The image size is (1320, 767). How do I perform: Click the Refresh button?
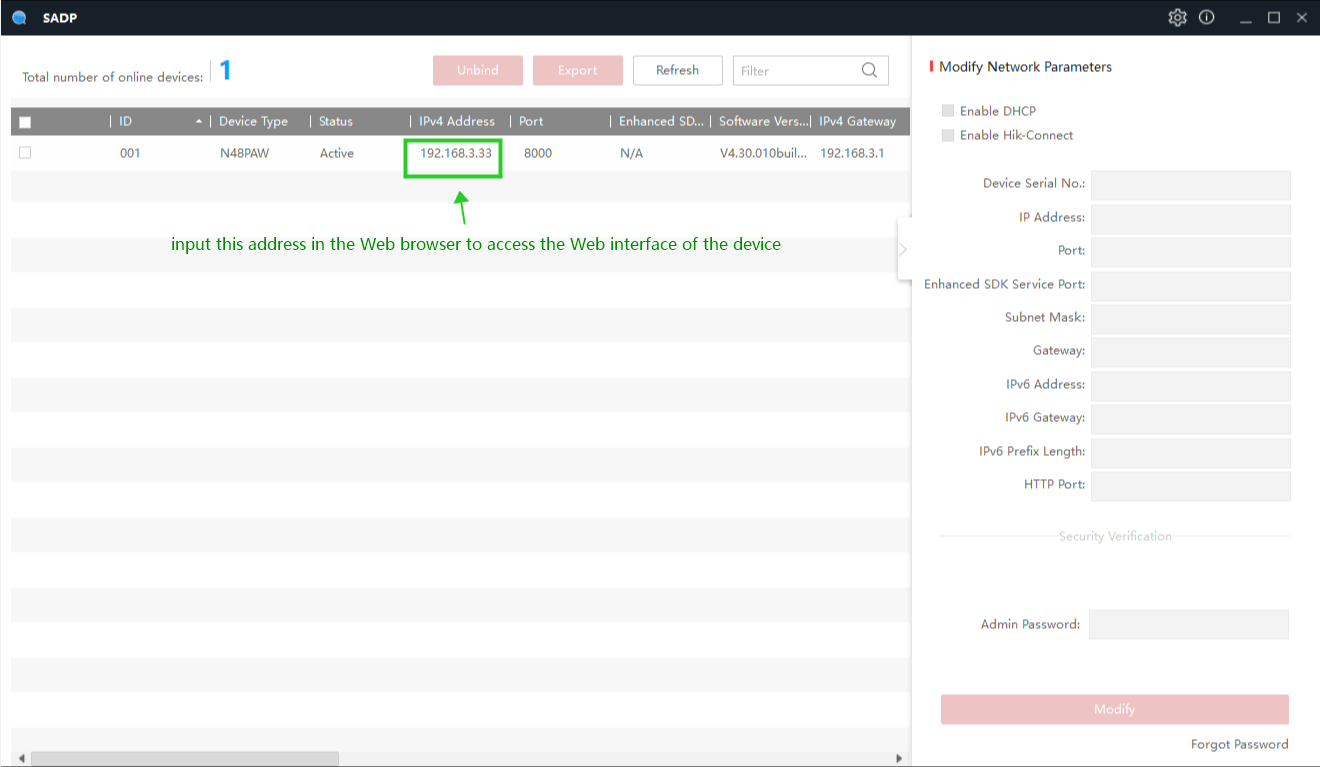point(677,70)
